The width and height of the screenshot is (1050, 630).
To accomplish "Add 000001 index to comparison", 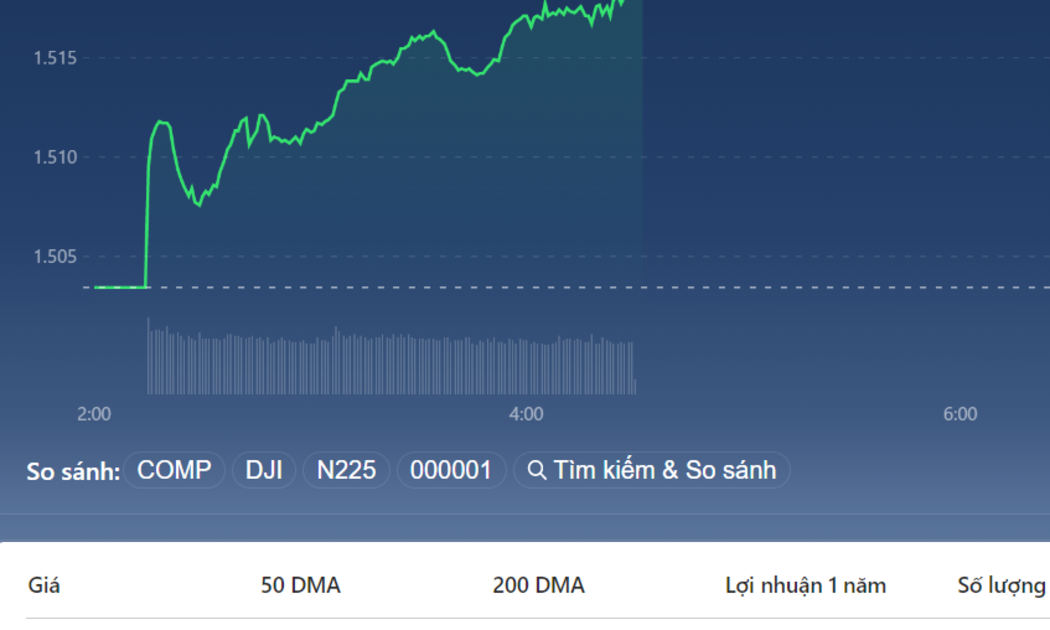I will coord(451,470).
